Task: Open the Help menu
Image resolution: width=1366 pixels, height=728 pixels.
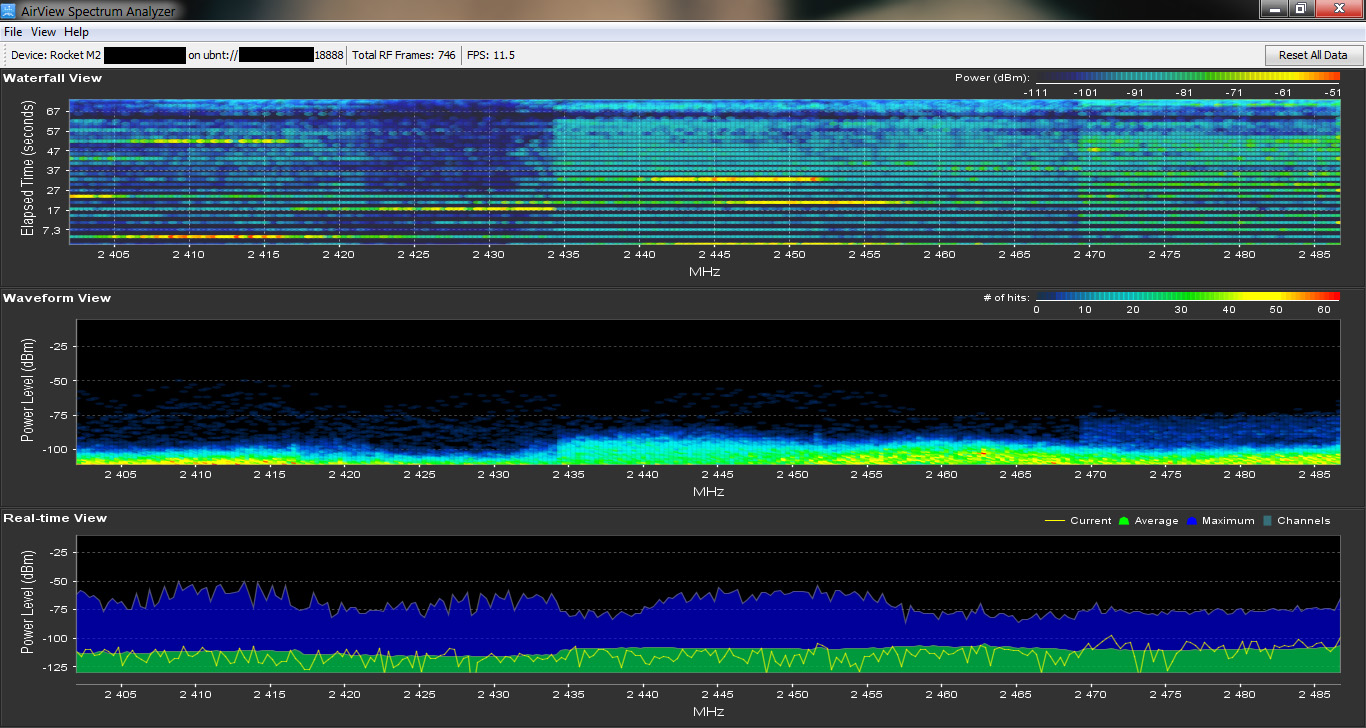Action: [76, 32]
